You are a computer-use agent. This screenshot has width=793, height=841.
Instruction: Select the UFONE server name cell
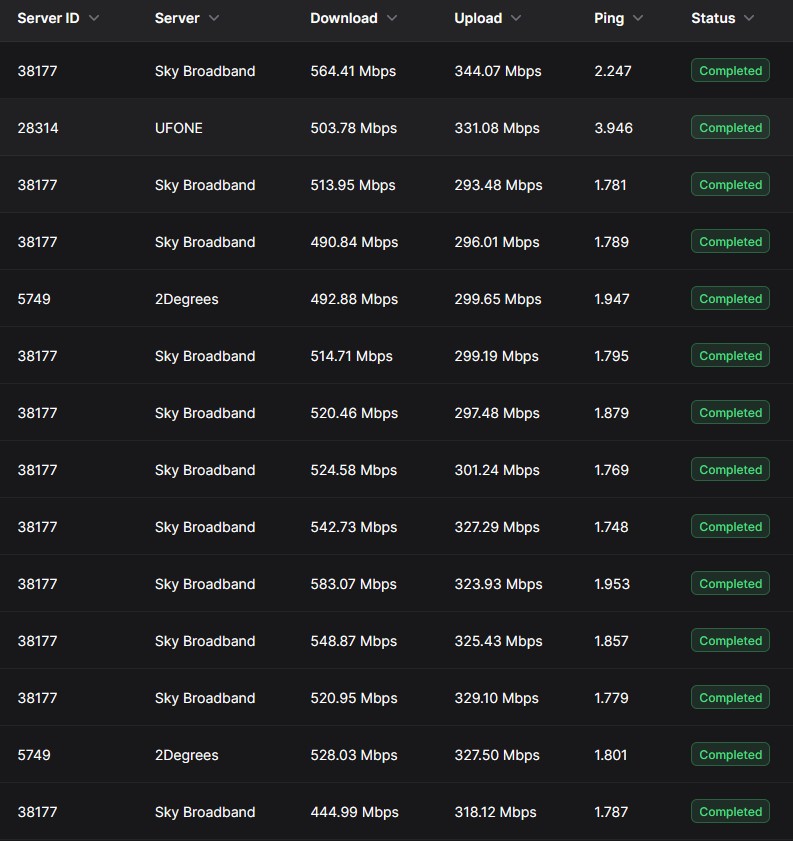(x=179, y=128)
